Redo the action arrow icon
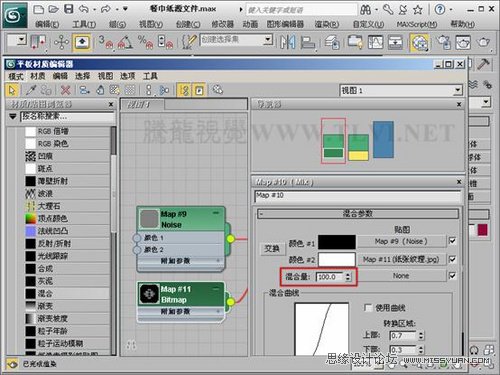The image size is (500, 375). (105, 9)
